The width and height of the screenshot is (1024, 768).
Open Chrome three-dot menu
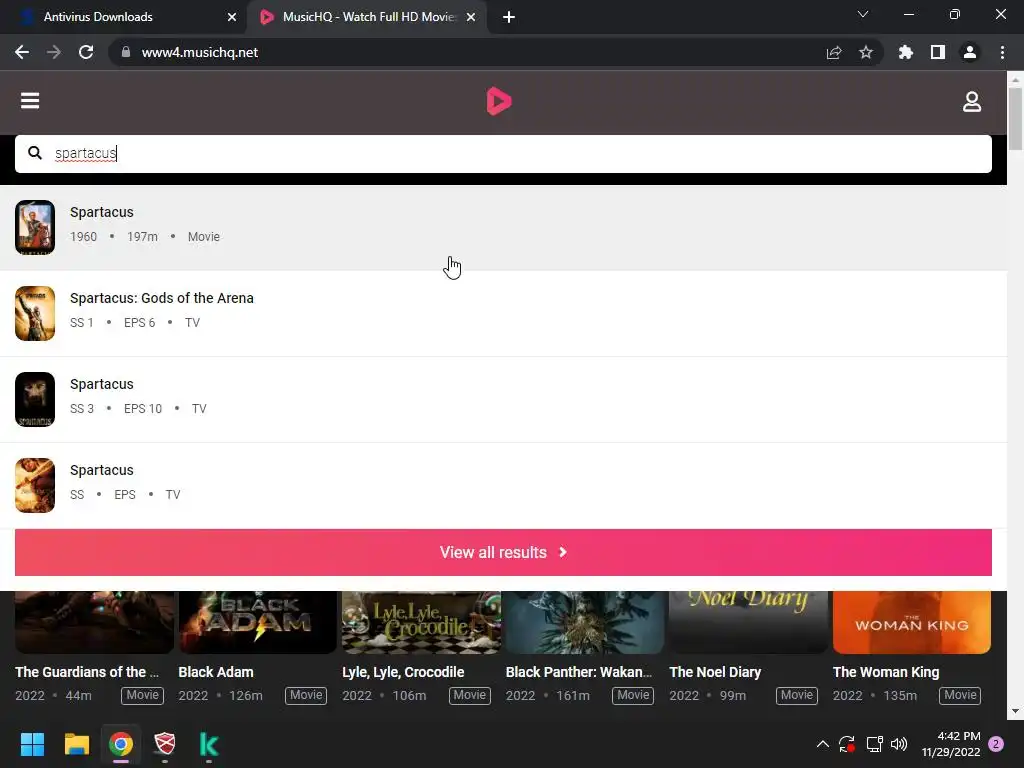pyautogui.click(x=1002, y=52)
